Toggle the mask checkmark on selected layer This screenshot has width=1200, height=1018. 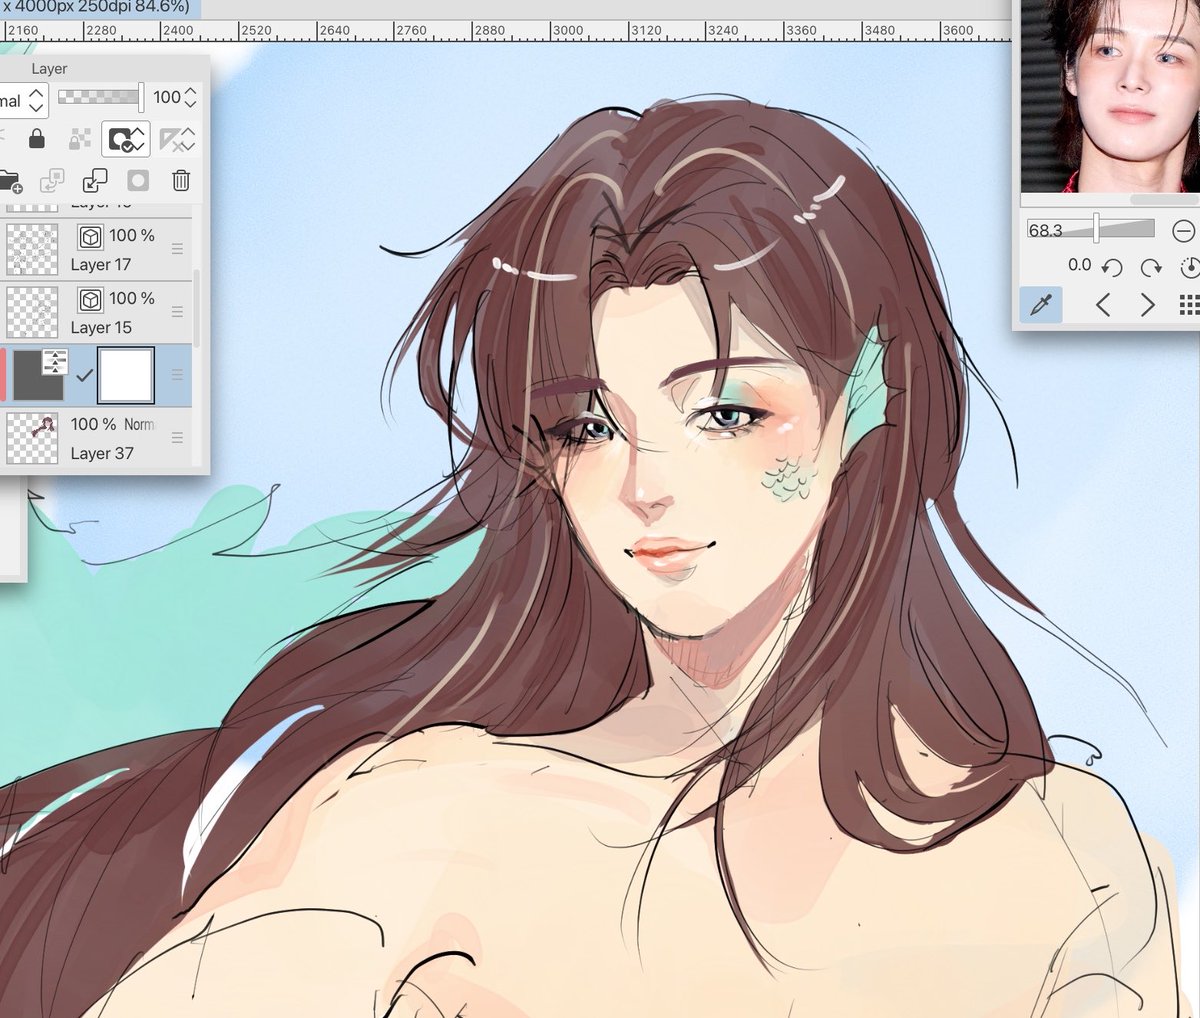84,376
